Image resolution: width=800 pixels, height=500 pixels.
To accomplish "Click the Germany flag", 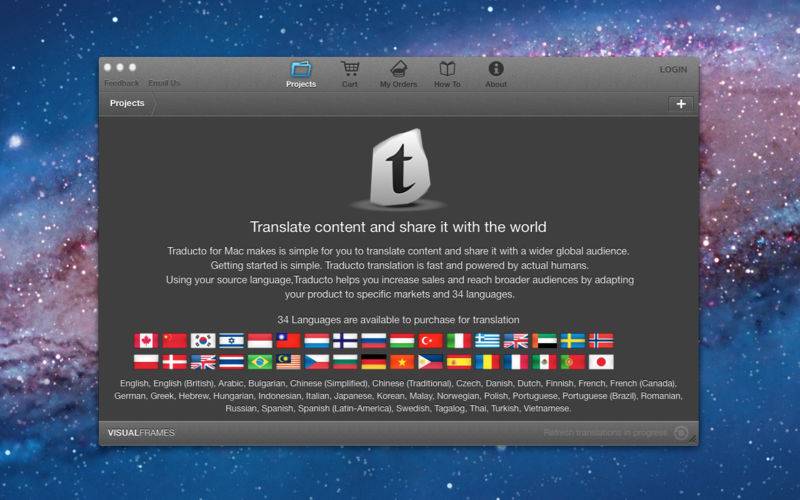I will pos(374,362).
